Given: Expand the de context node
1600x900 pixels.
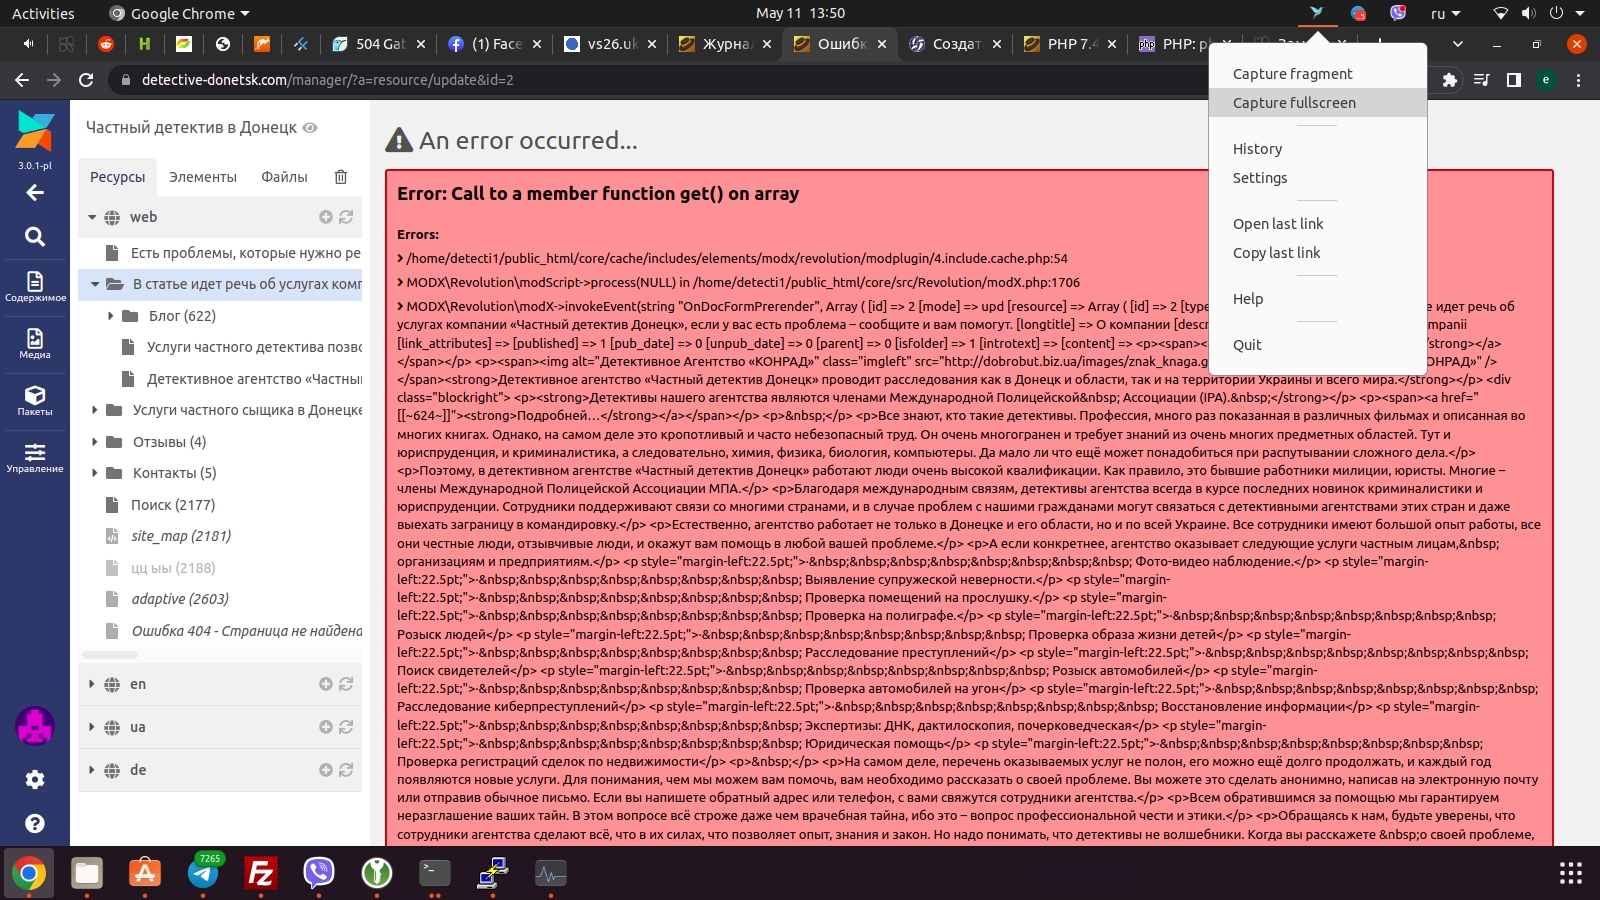Looking at the screenshot, I should click(x=92, y=770).
